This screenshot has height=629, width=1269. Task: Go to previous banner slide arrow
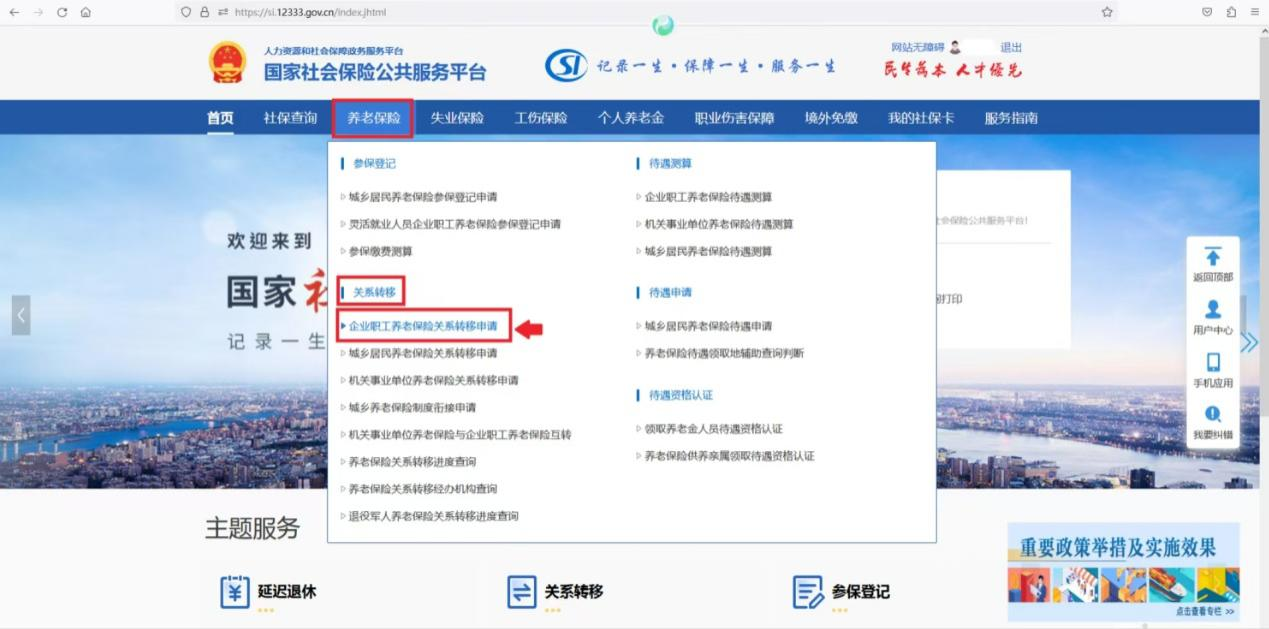[x=21, y=315]
